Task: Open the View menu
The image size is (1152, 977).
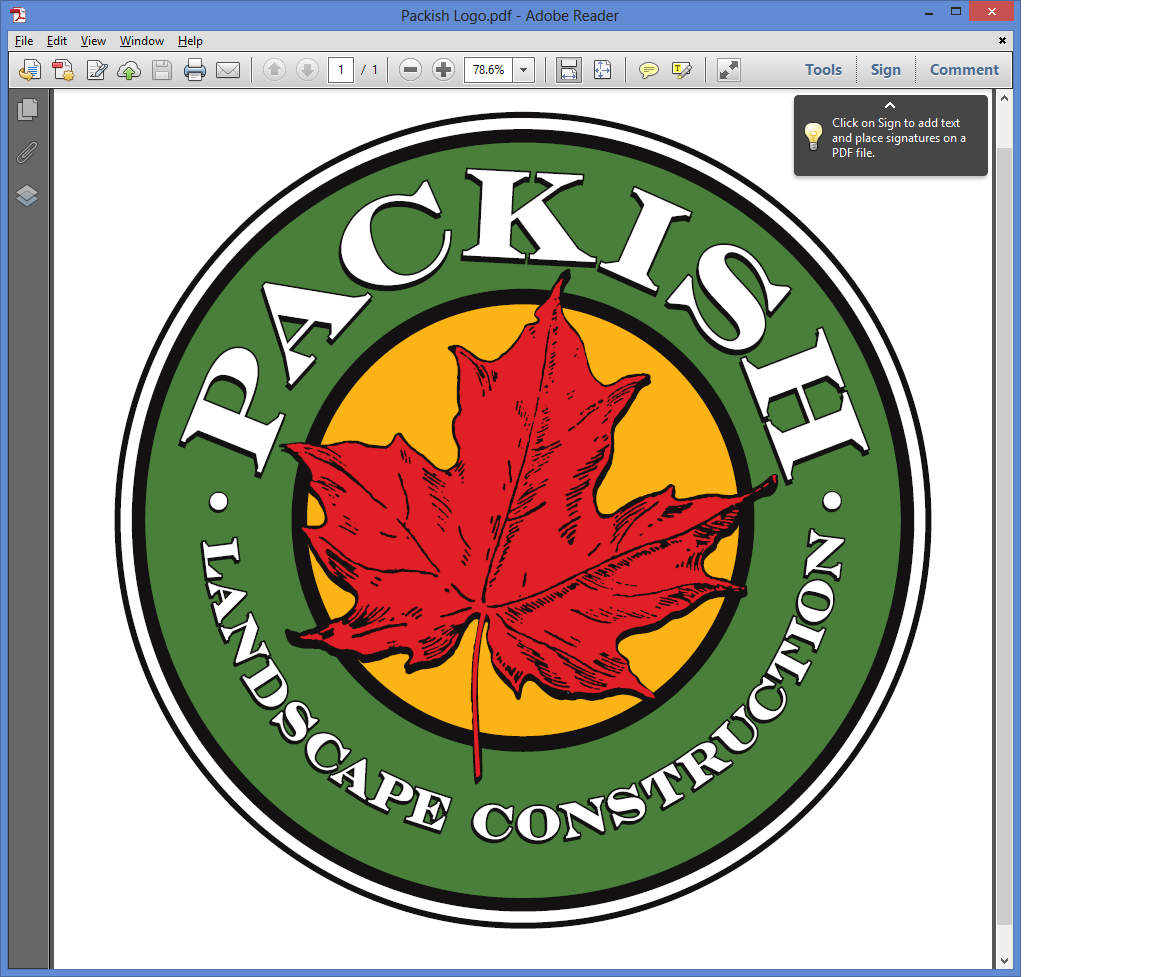Action: click(x=93, y=41)
